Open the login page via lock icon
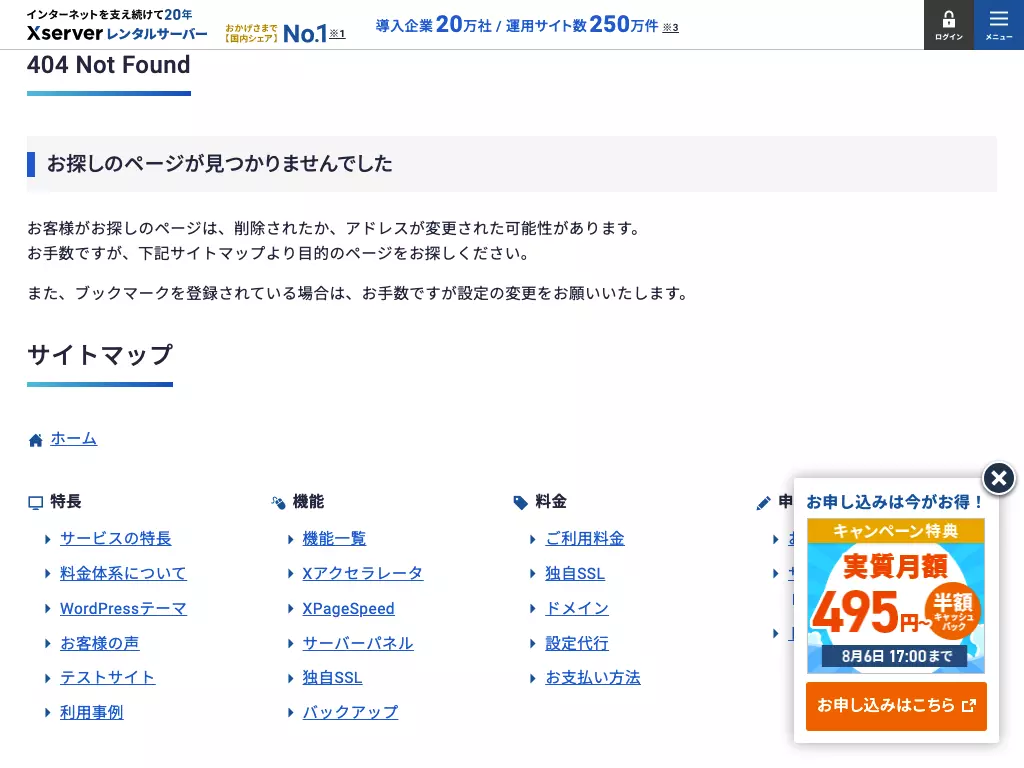 pos(948,25)
